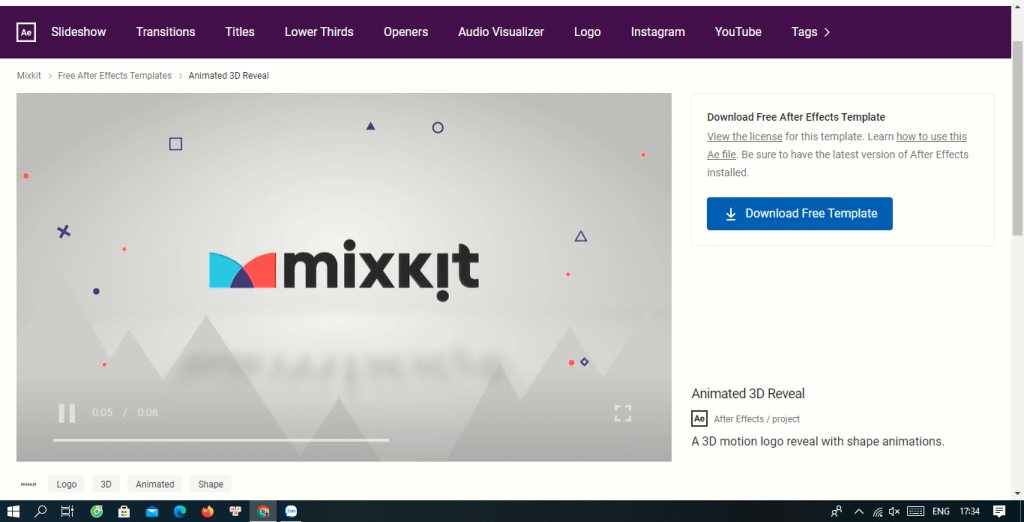Select Lower Thirds in the navigation
The height and width of the screenshot is (522, 1024).
(x=319, y=32)
